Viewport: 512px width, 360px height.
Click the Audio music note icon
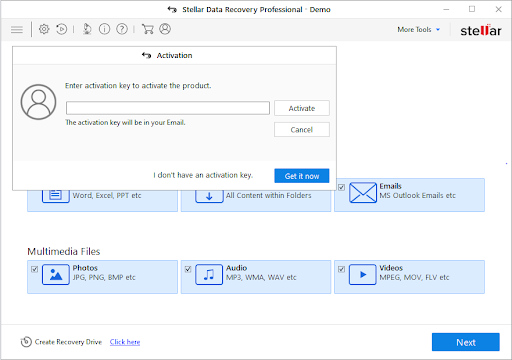pyautogui.click(x=209, y=275)
